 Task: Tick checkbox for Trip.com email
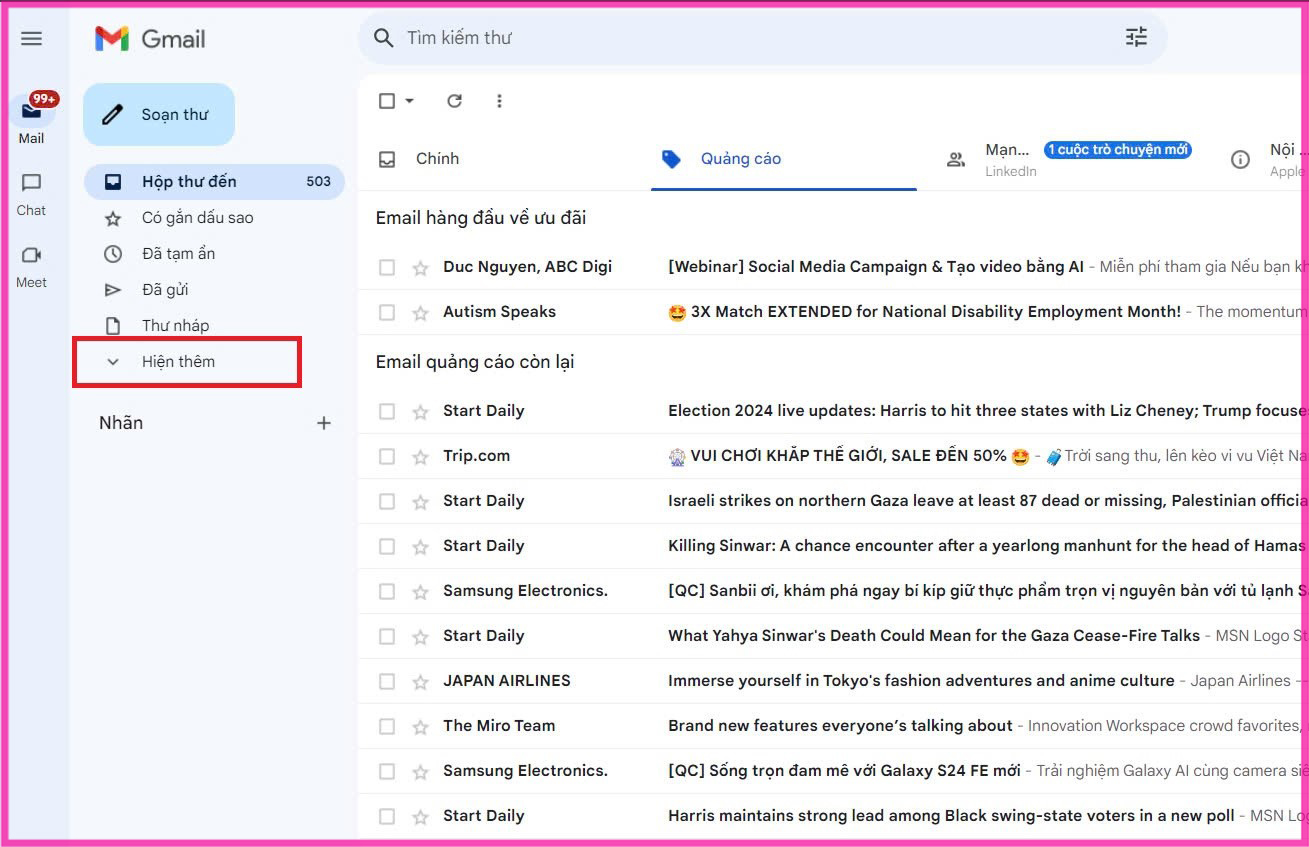point(387,457)
